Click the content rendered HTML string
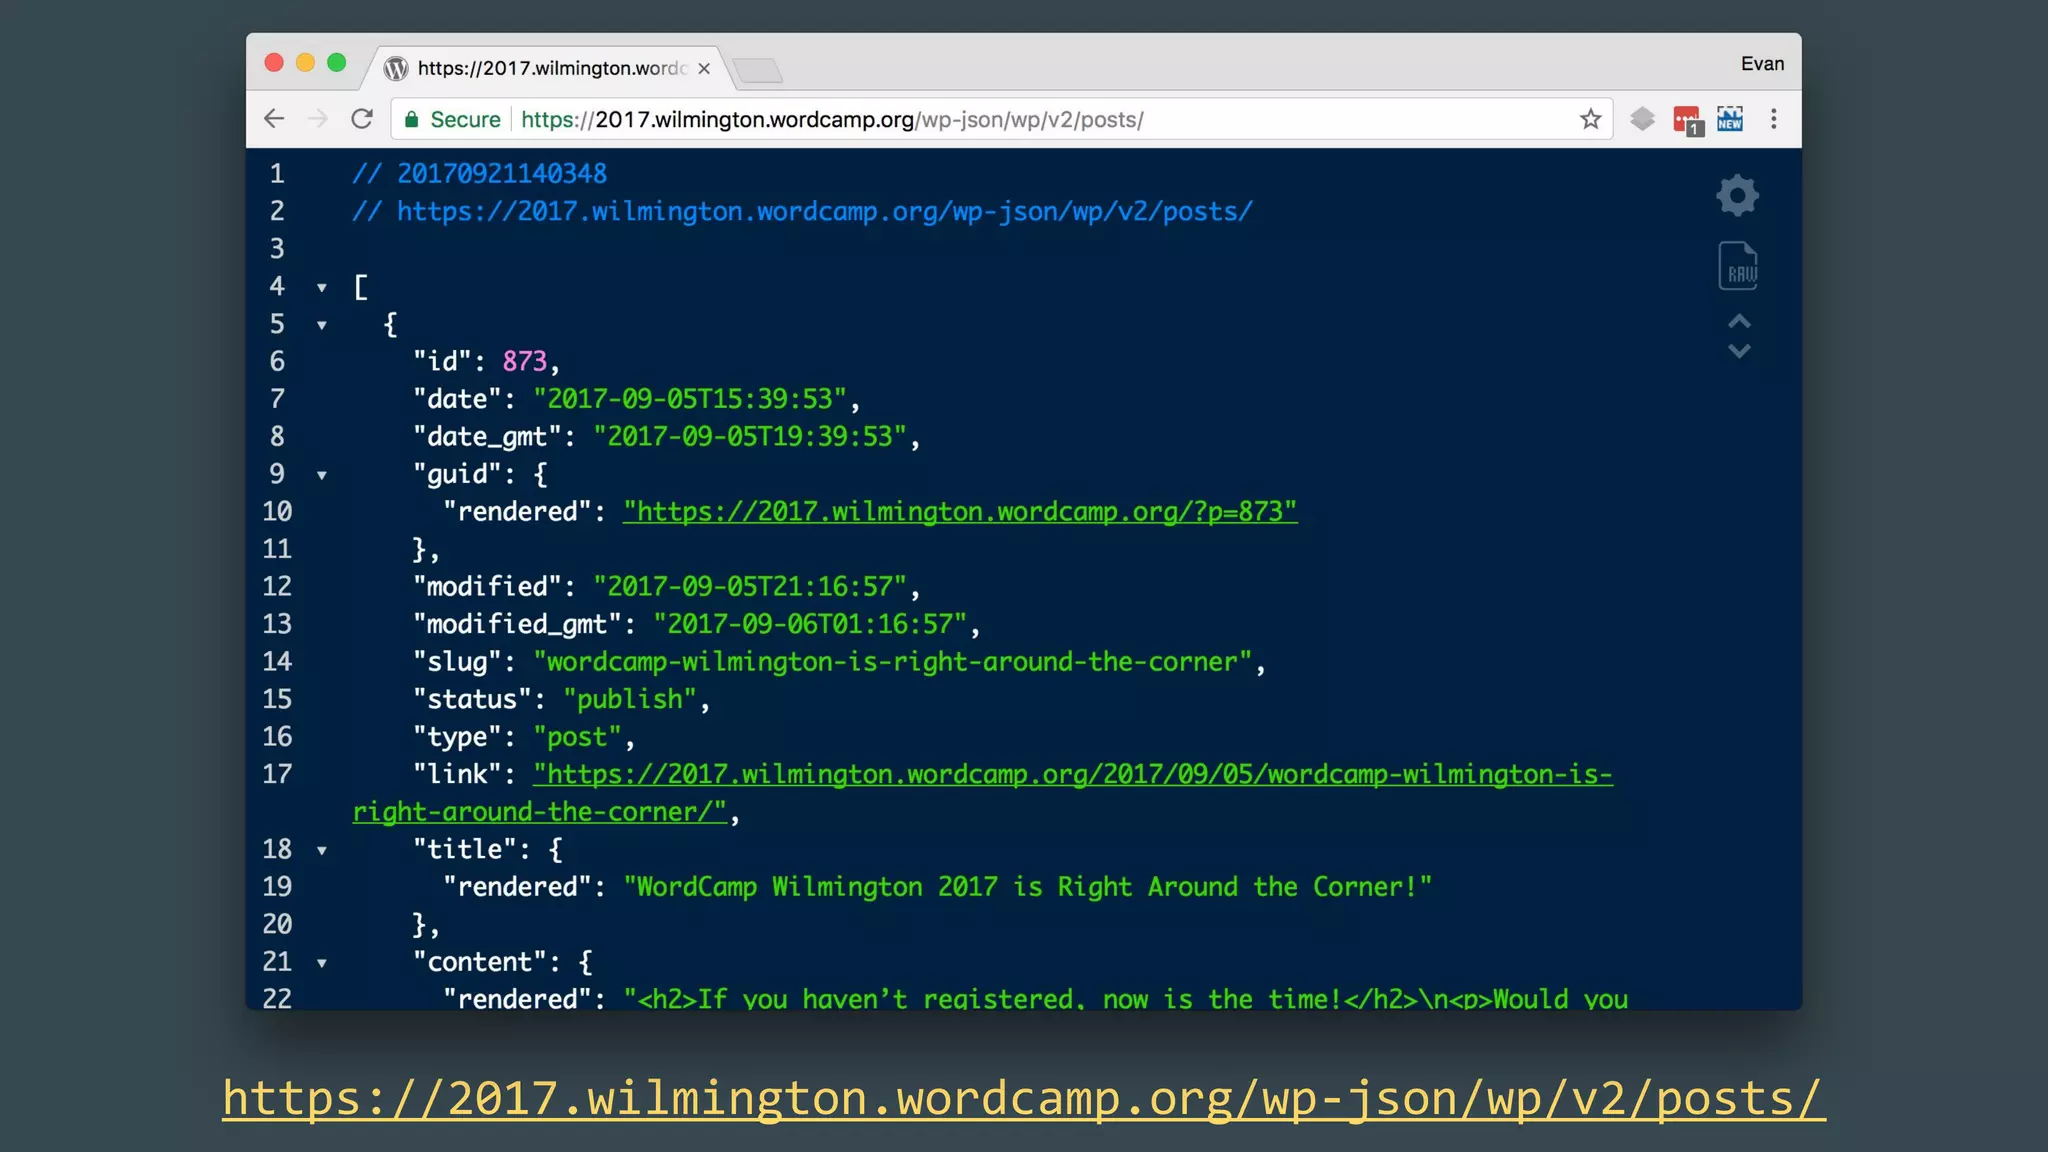2048x1152 pixels. click(1125, 998)
